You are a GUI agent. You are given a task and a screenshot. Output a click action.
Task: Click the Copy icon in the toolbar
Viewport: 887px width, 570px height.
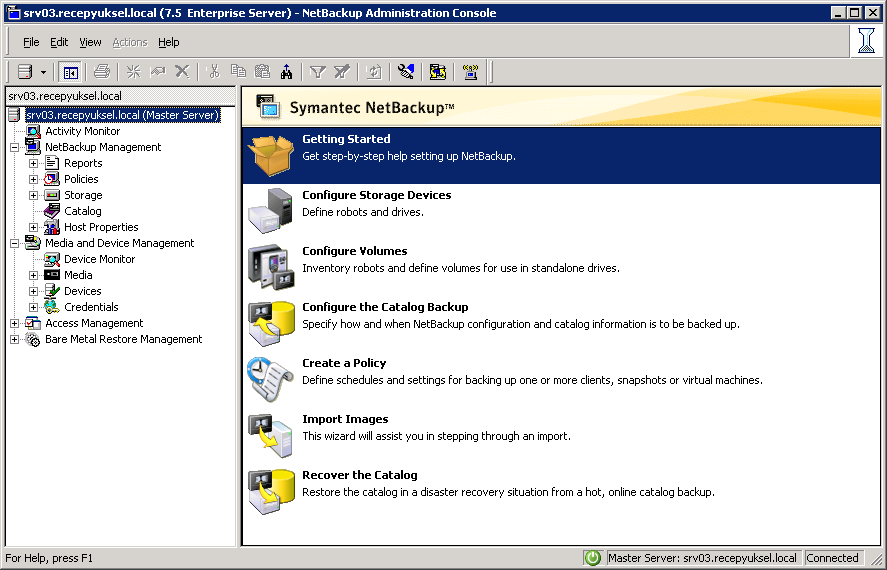[238, 72]
